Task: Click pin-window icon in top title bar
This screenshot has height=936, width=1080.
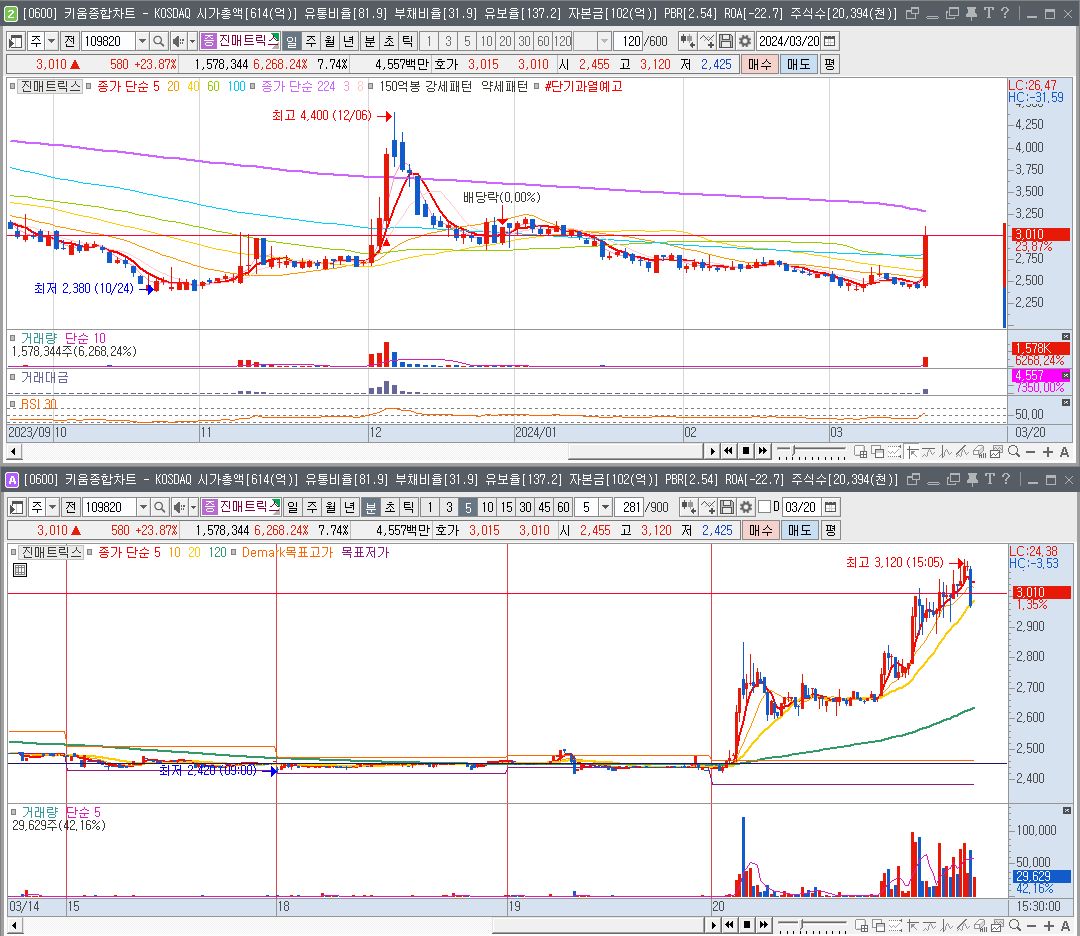Action: point(971,13)
